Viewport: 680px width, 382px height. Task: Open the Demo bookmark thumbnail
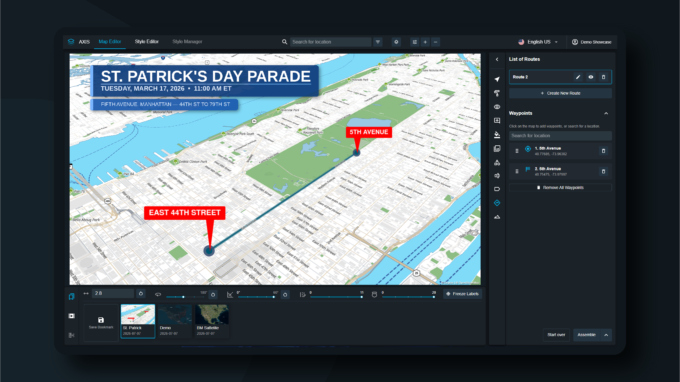click(x=175, y=321)
